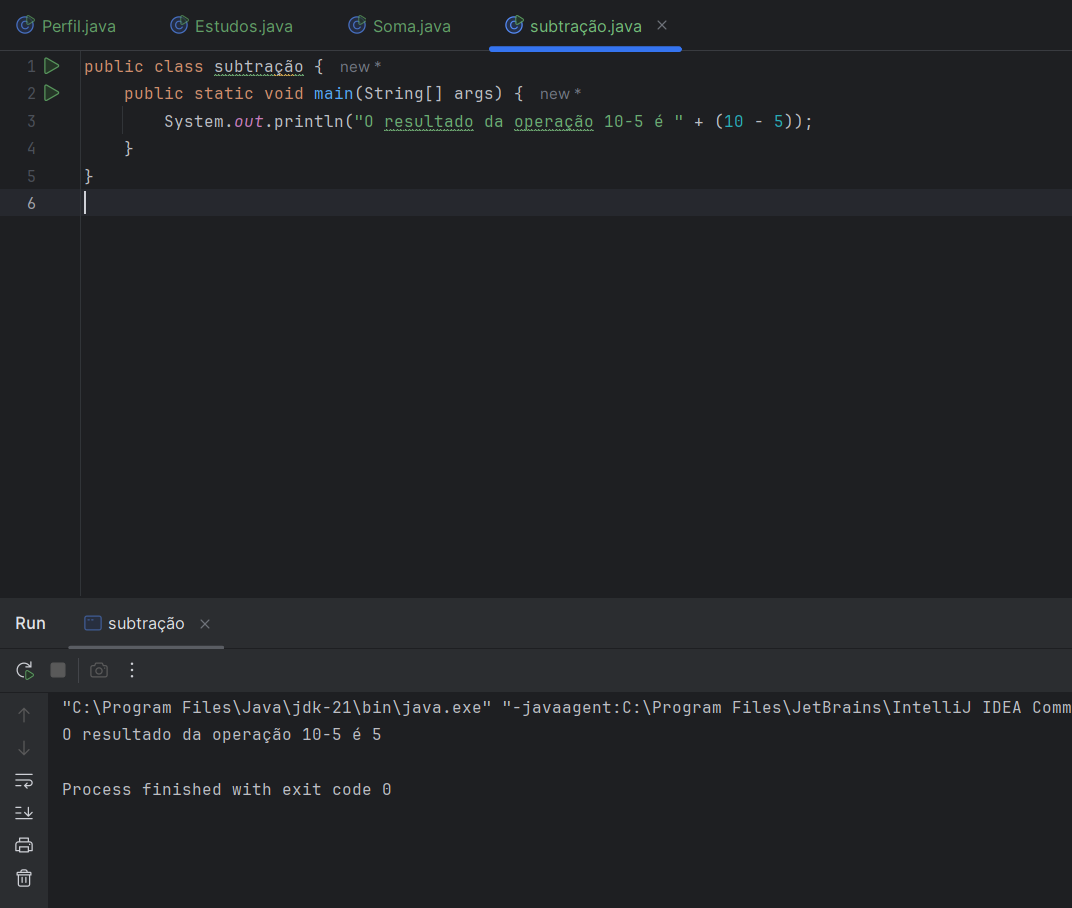Click the 'static' keyword on line 2
Viewport: 1072px width, 908px height.
pos(224,94)
